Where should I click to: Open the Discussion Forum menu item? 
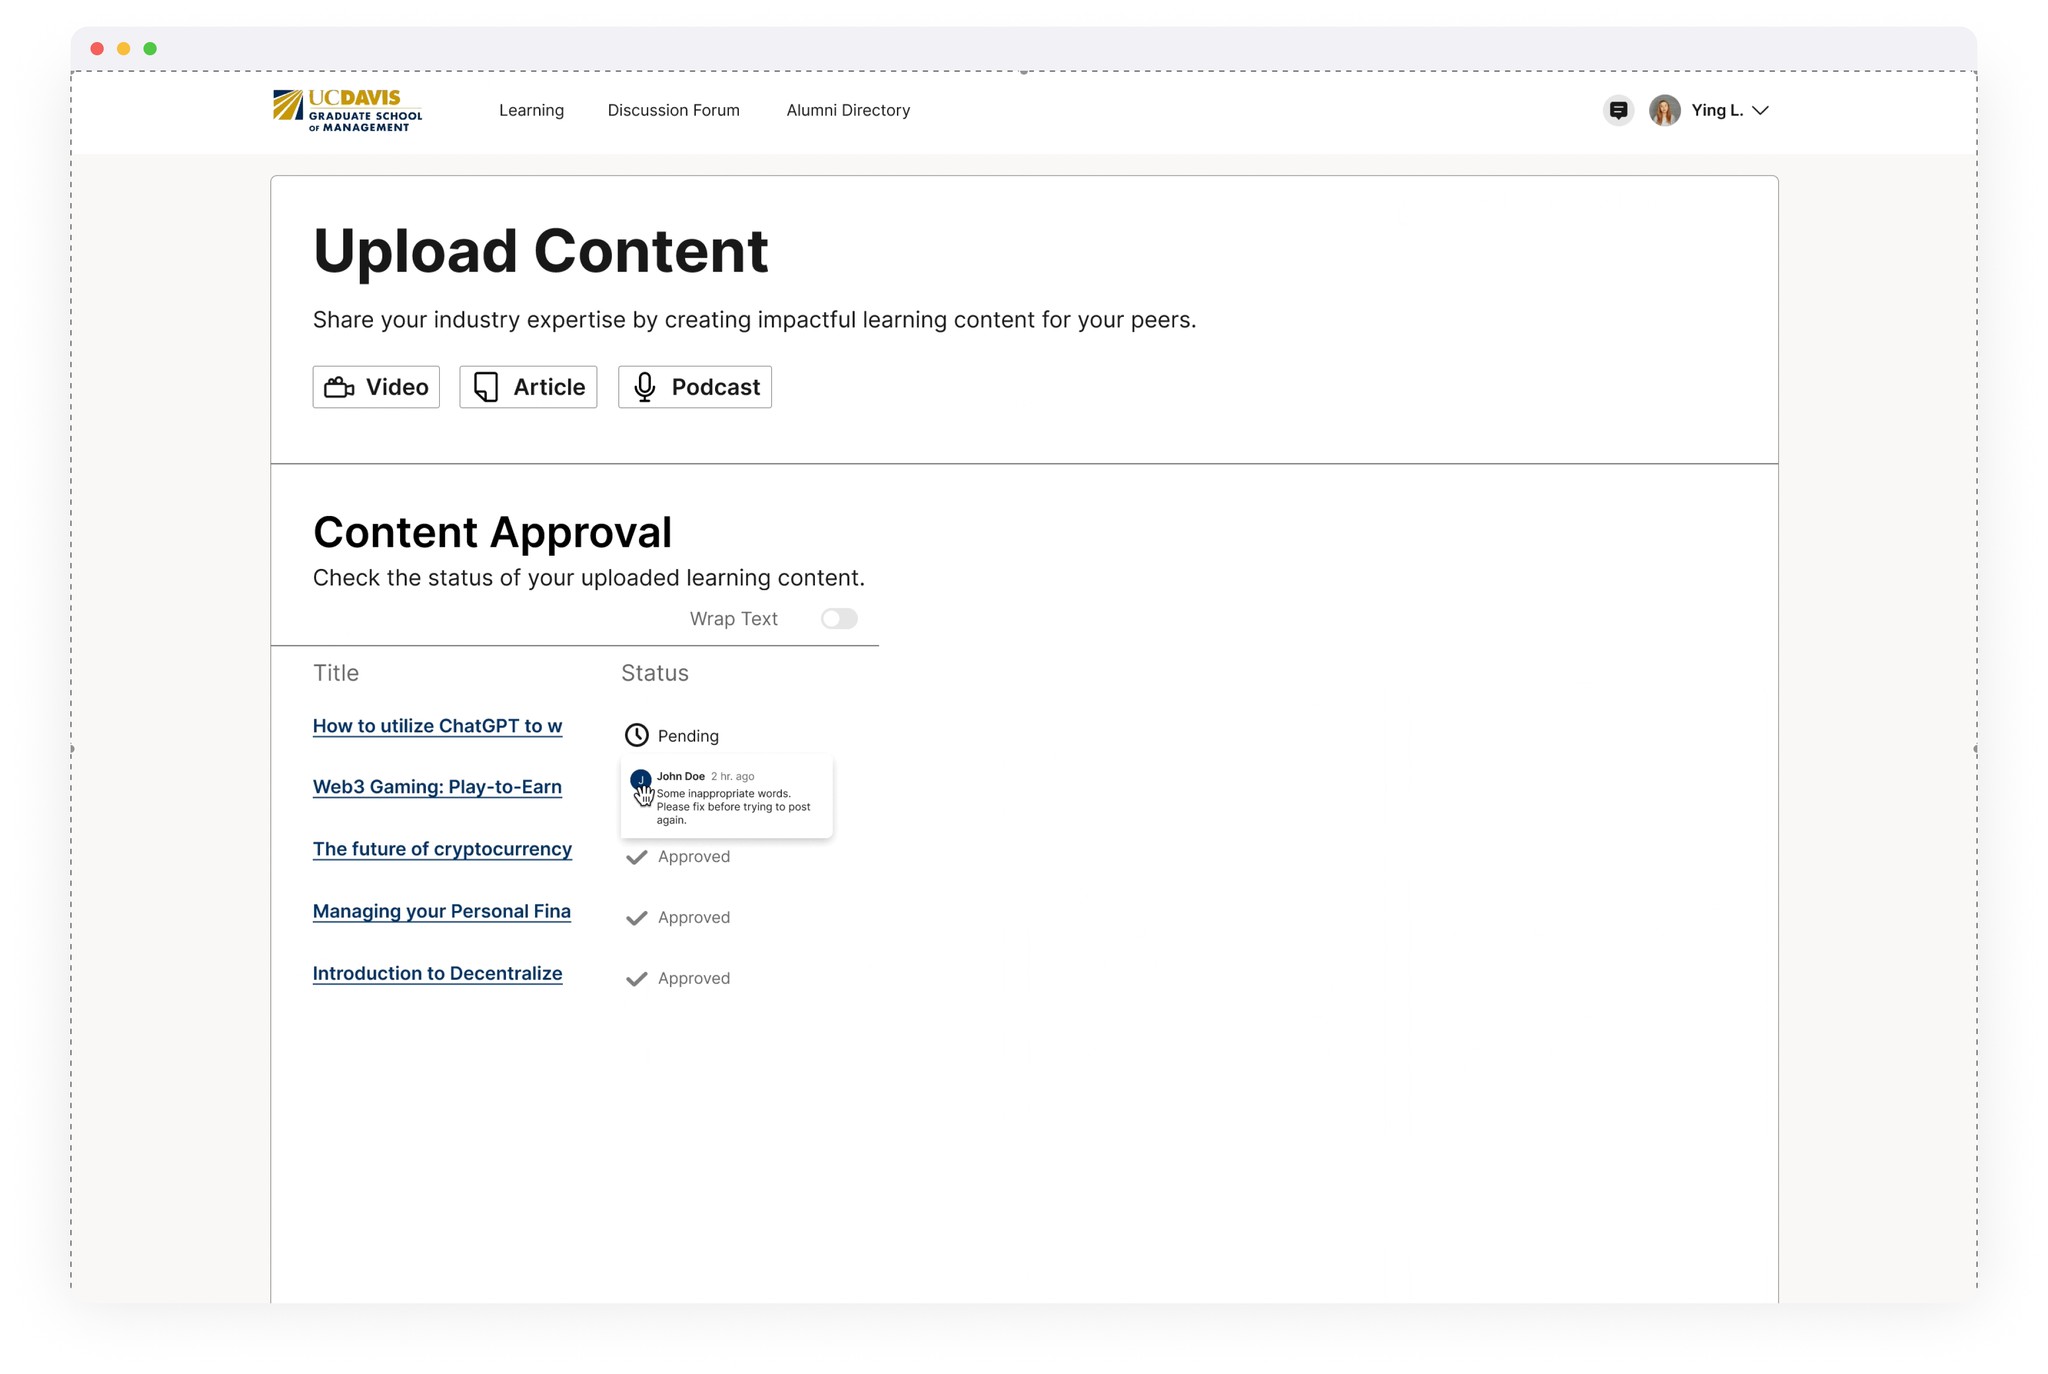click(673, 110)
